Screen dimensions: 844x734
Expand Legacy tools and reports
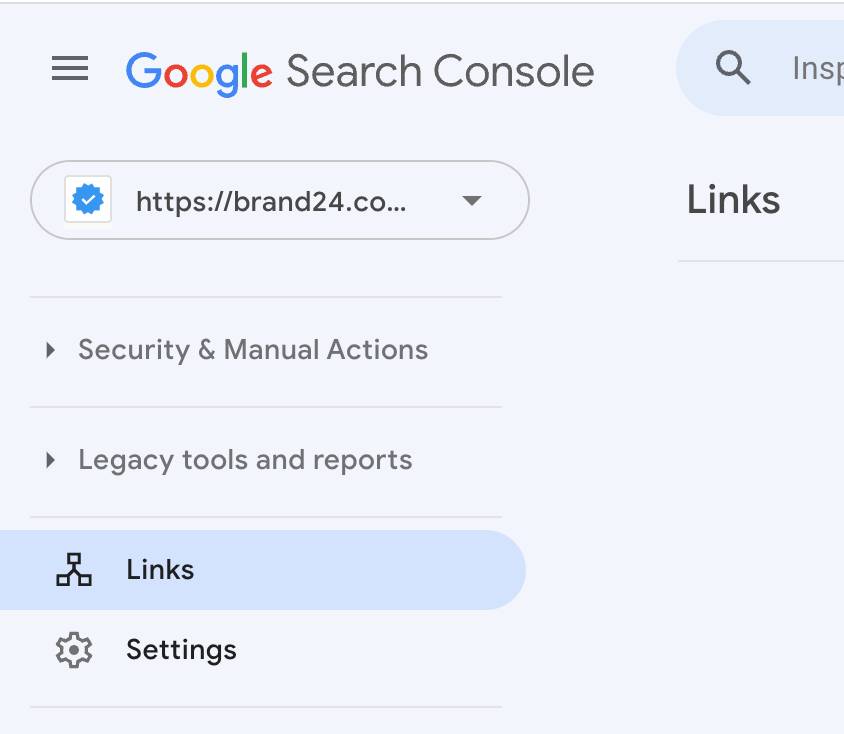point(50,460)
